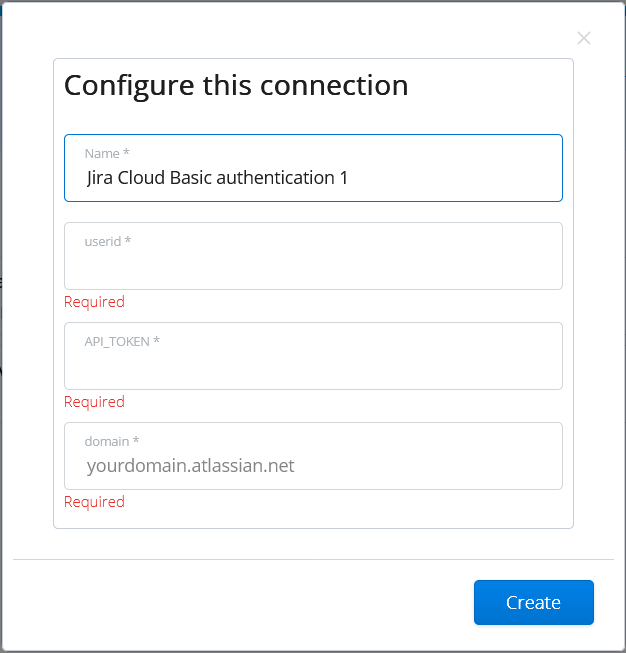
Task: Click the 'Name *' field label
Action: click(x=107, y=153)
